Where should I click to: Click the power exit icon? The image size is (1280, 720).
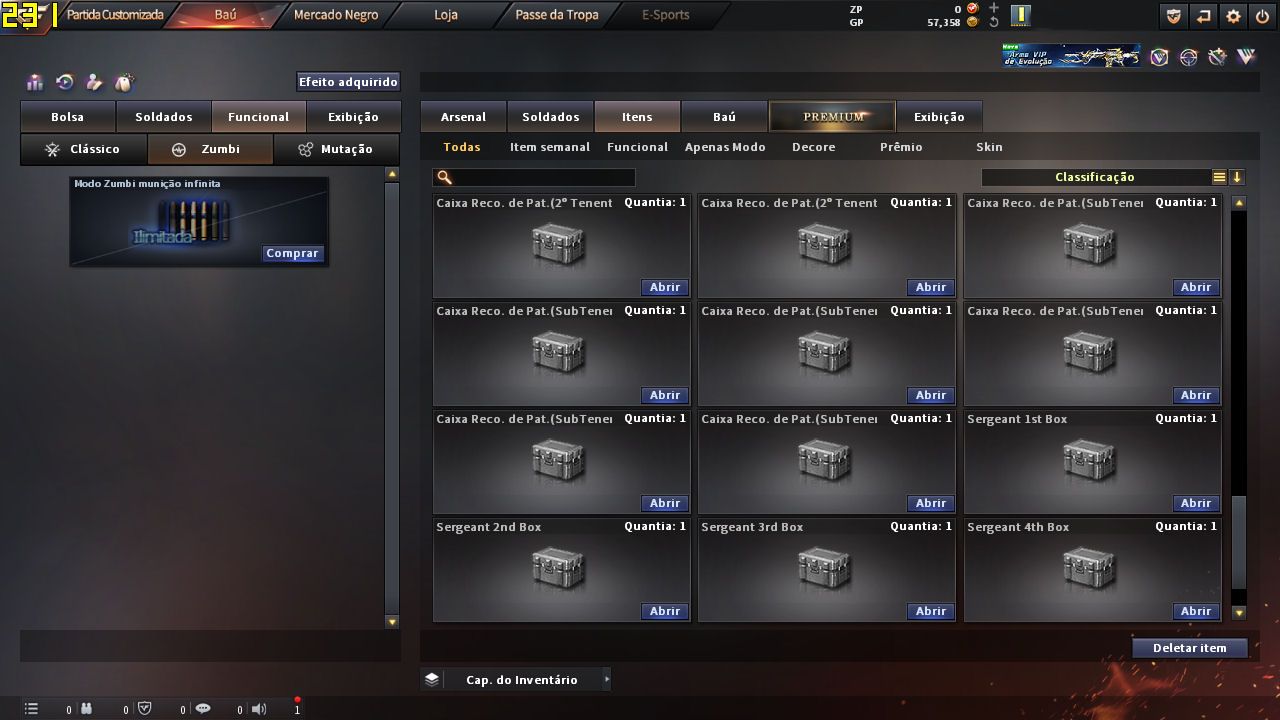pyautogui.click(x=1262, y=16)
